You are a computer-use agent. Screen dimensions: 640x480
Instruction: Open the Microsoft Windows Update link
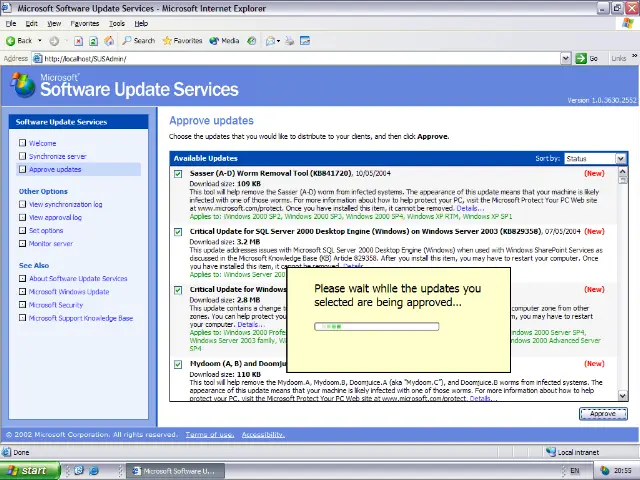pos(69,292)
